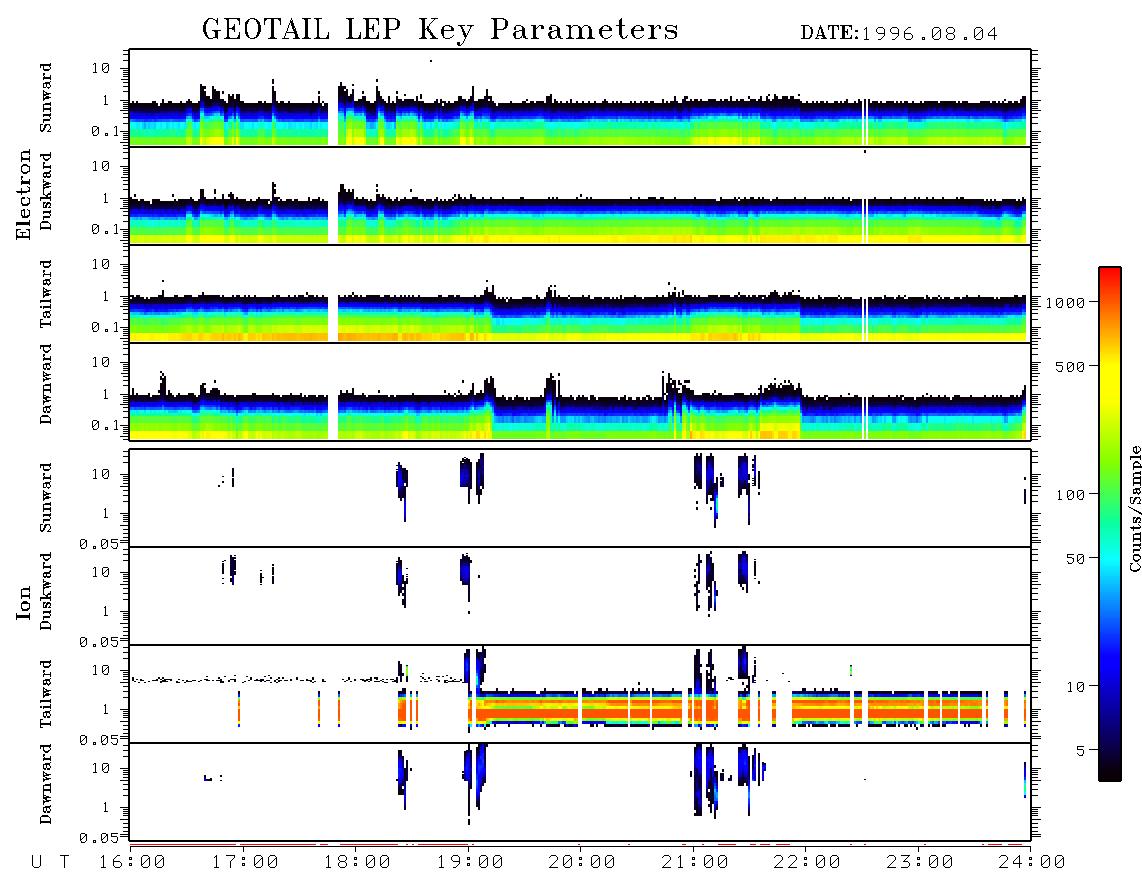Click the 22:00 time tick label
Image resolution: width=1142 pixels, height=880 pixels.
tap(808, 862)
